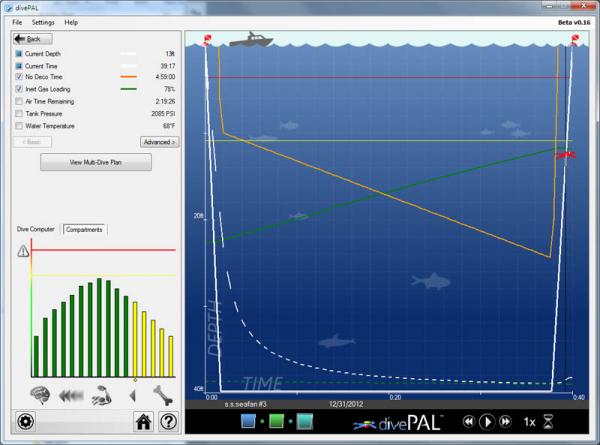This screenshot has height=445, width=600.
Task: Click the fast tissue arrows icon
Action: tap(71, 396)
